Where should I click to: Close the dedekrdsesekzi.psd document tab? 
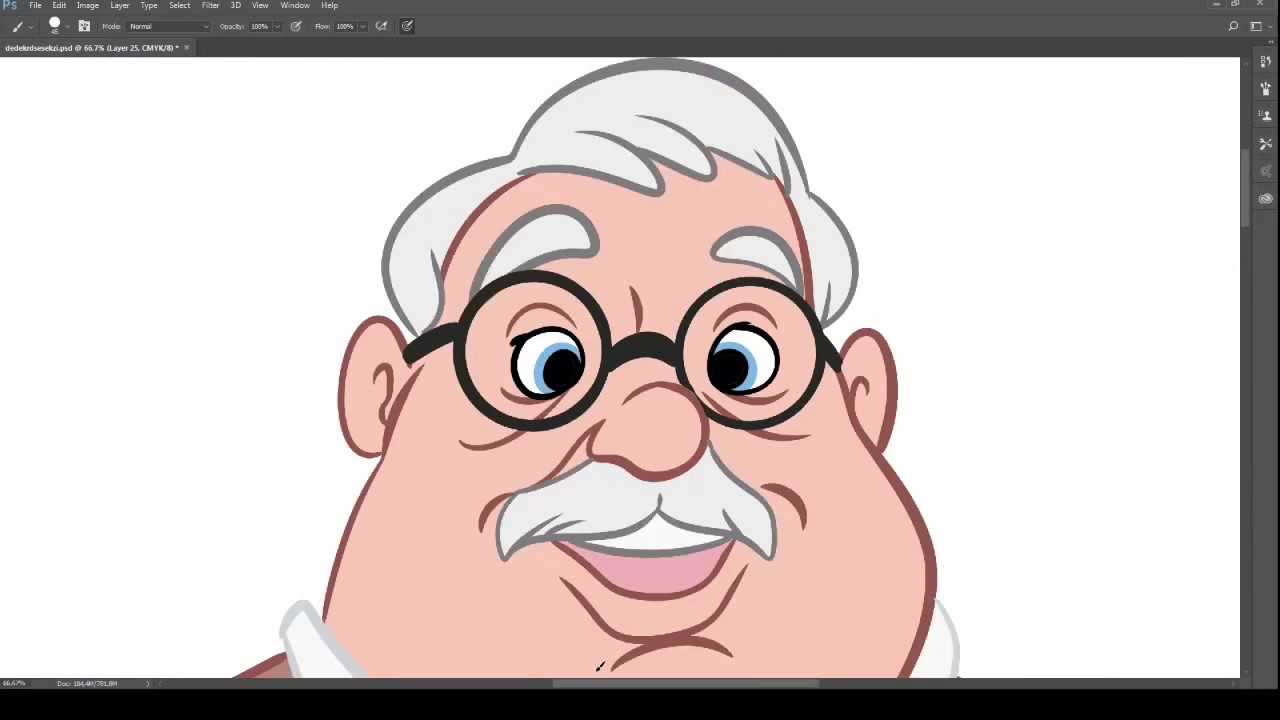186,48
